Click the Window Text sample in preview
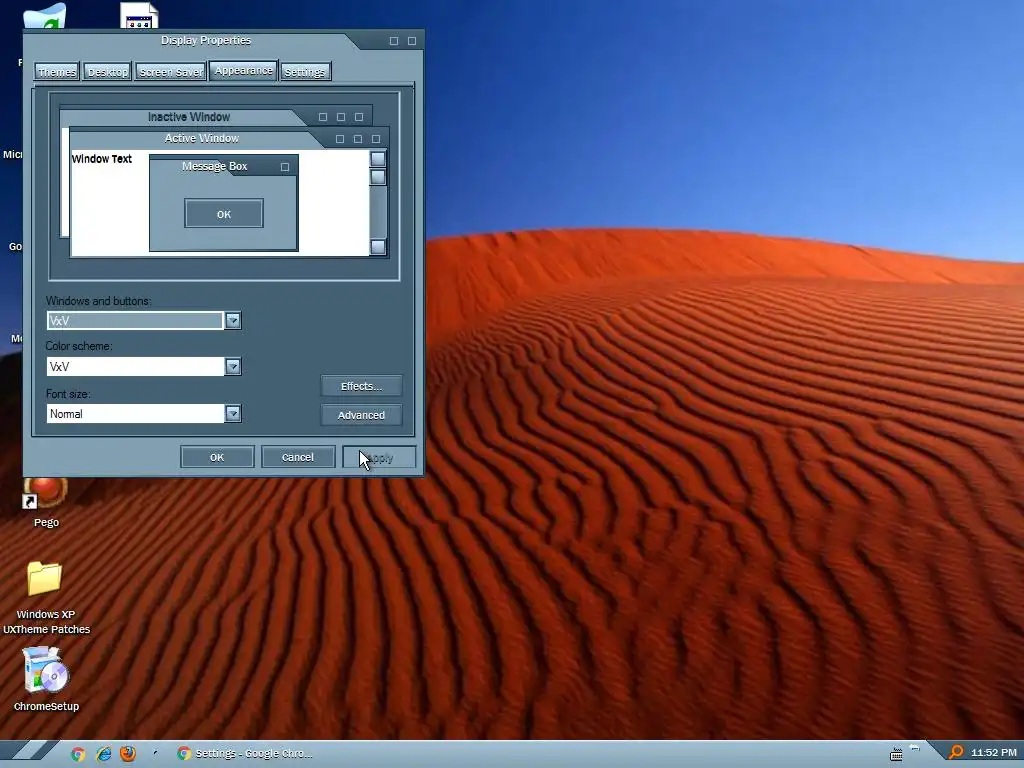The height and width of the screenshot is (768, 1024). 102,159
